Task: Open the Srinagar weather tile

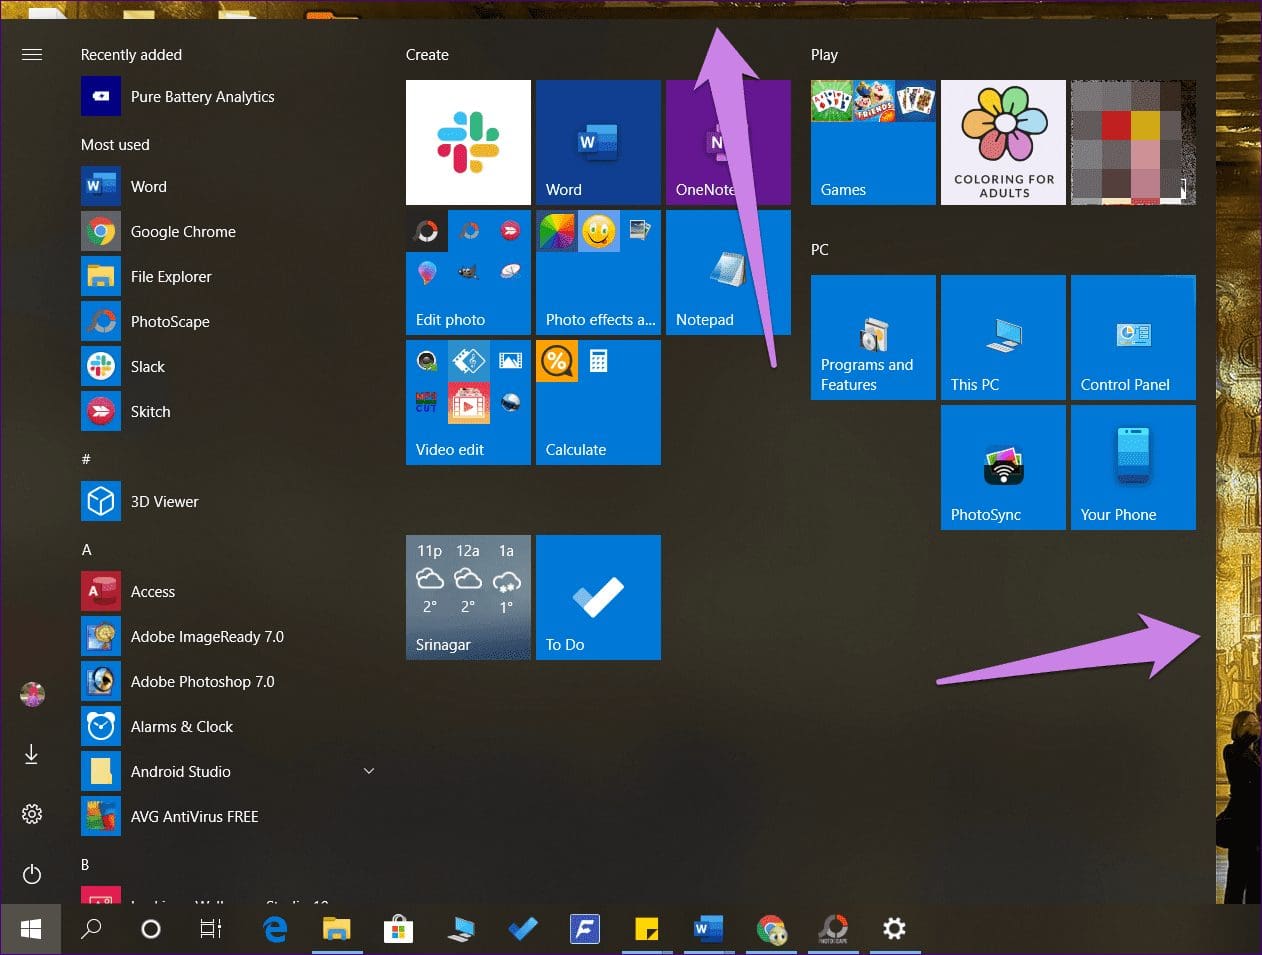Action: point(468,597)
